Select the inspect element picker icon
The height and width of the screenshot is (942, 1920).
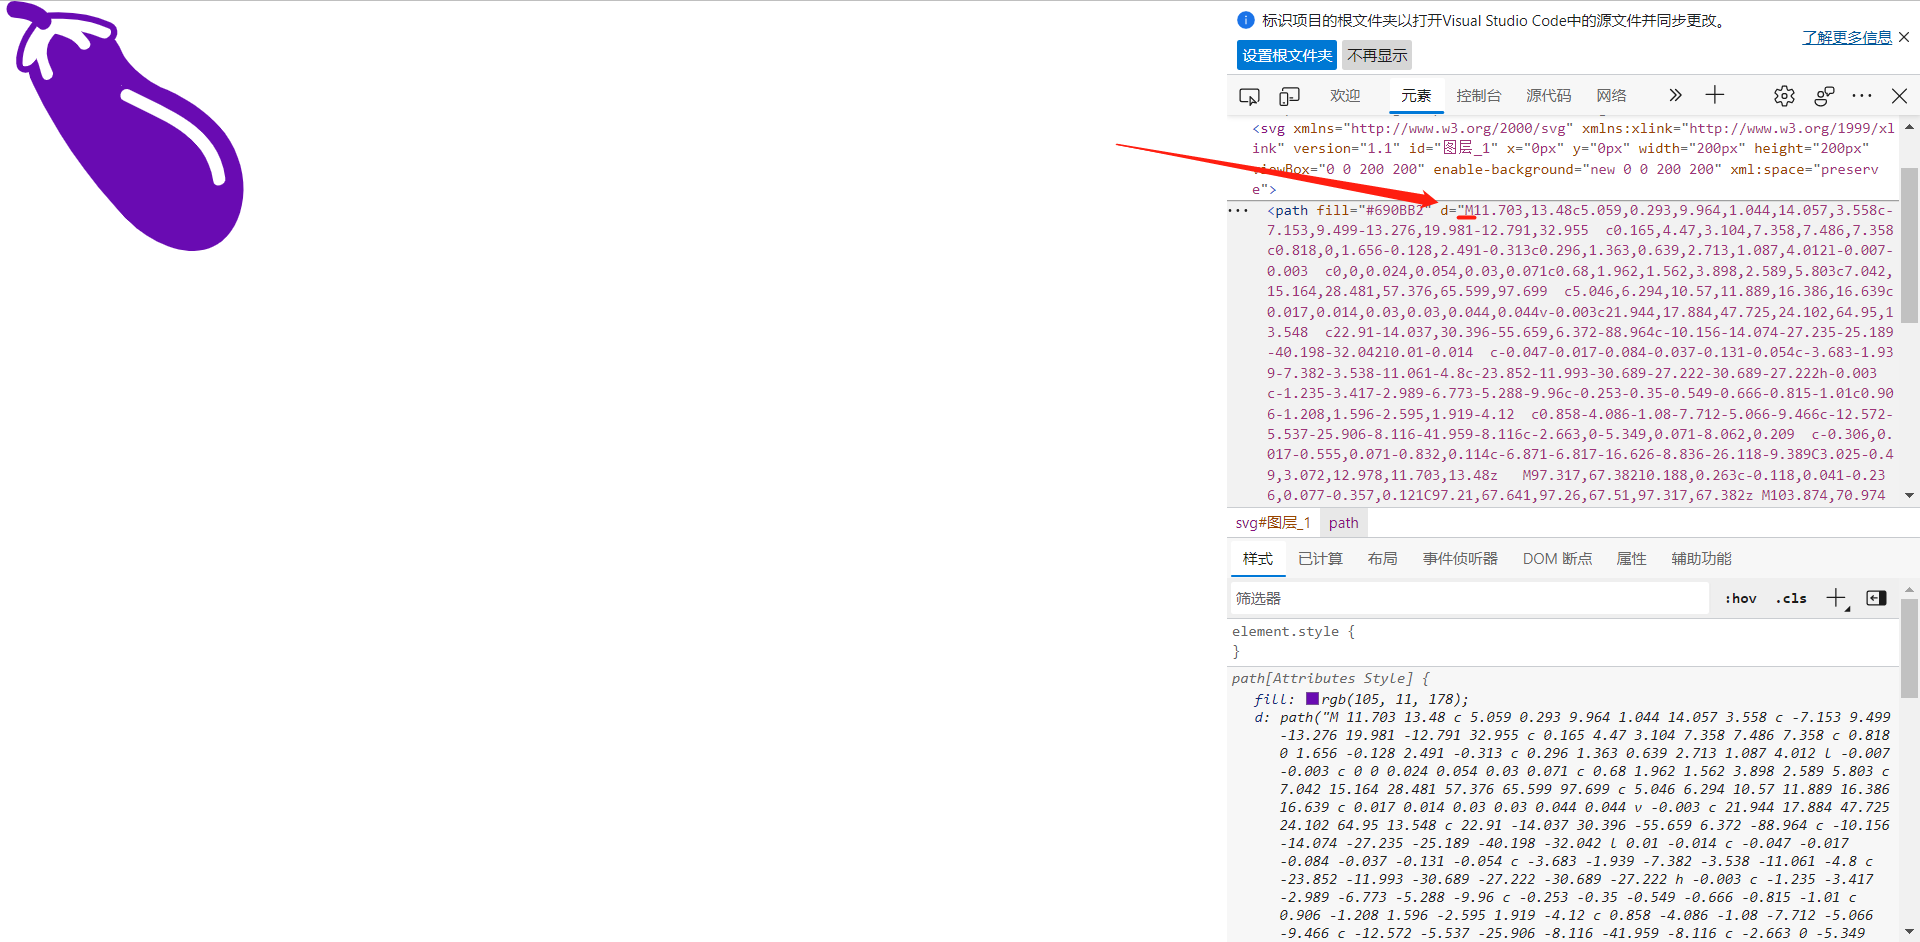coord(1249,96)
